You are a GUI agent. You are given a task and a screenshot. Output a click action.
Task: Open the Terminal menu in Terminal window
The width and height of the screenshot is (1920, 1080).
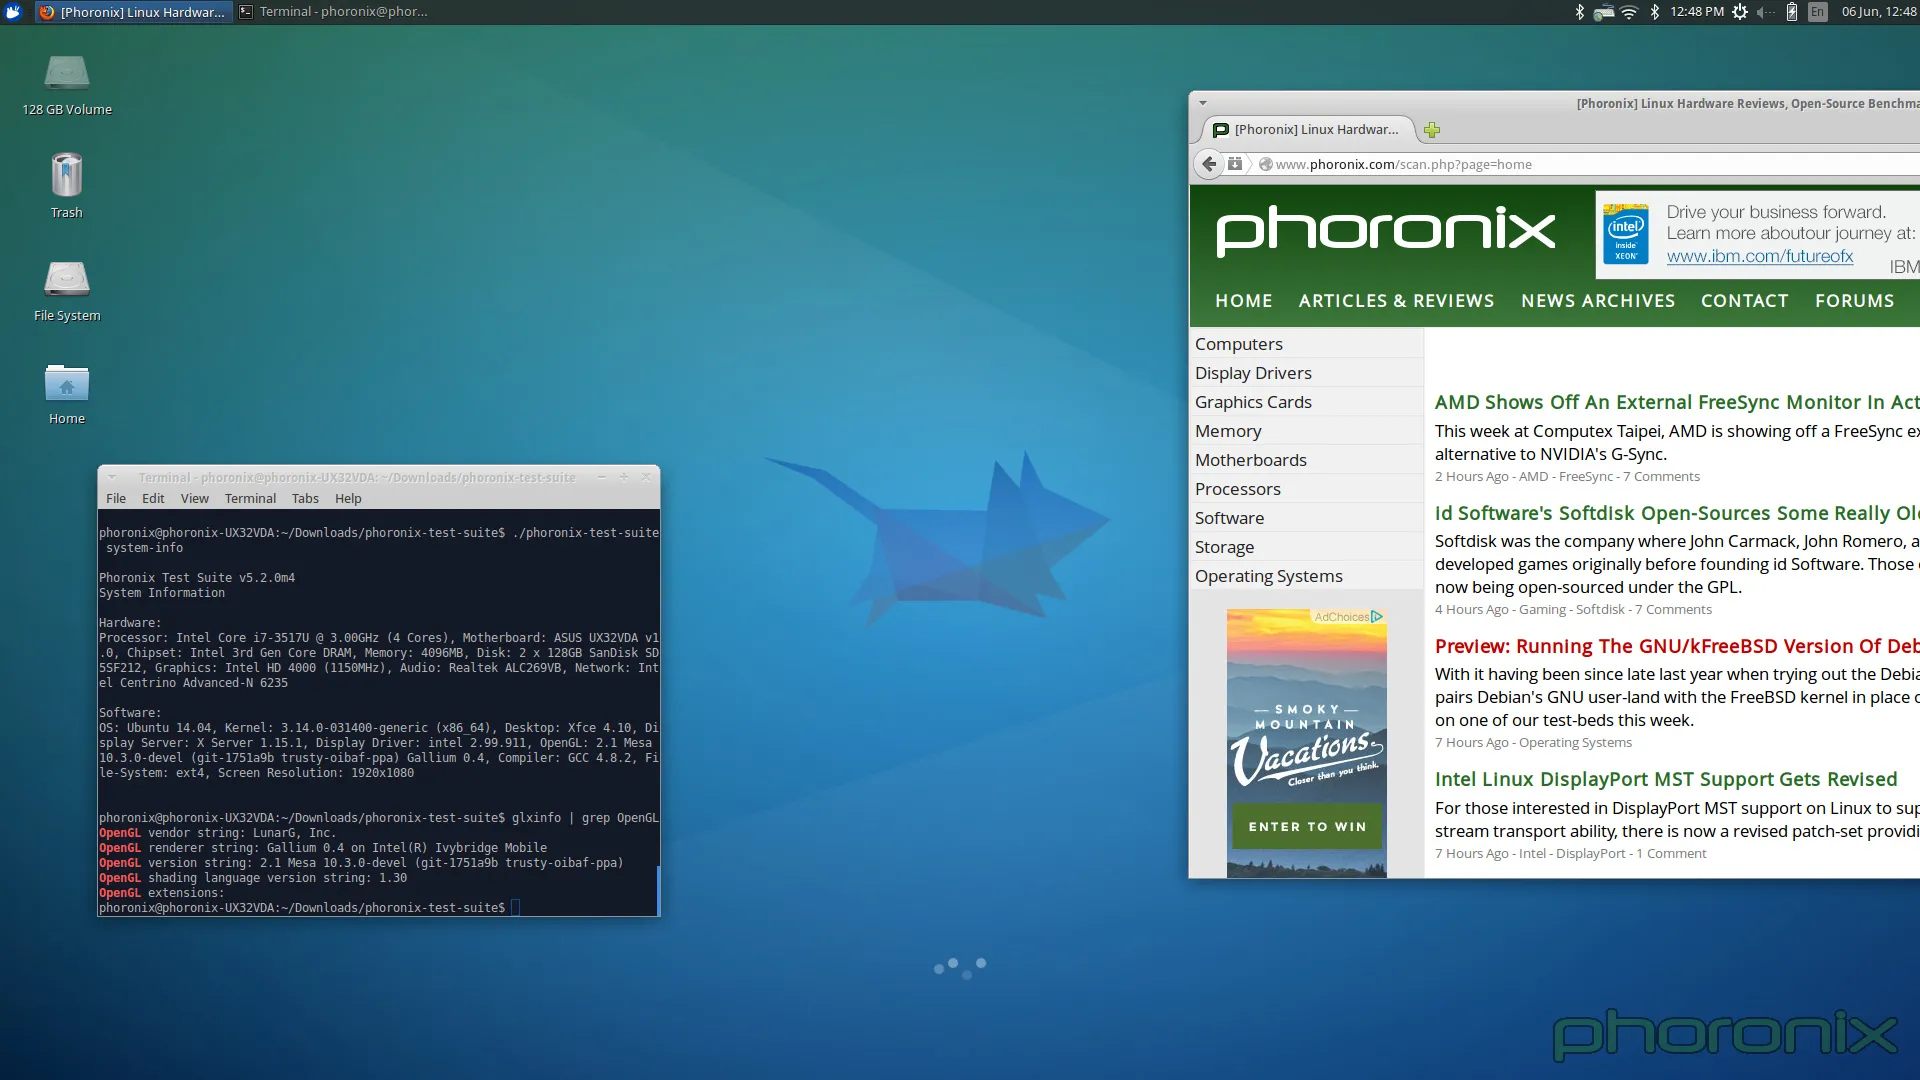pyautogui.click(x=250, y=498)
